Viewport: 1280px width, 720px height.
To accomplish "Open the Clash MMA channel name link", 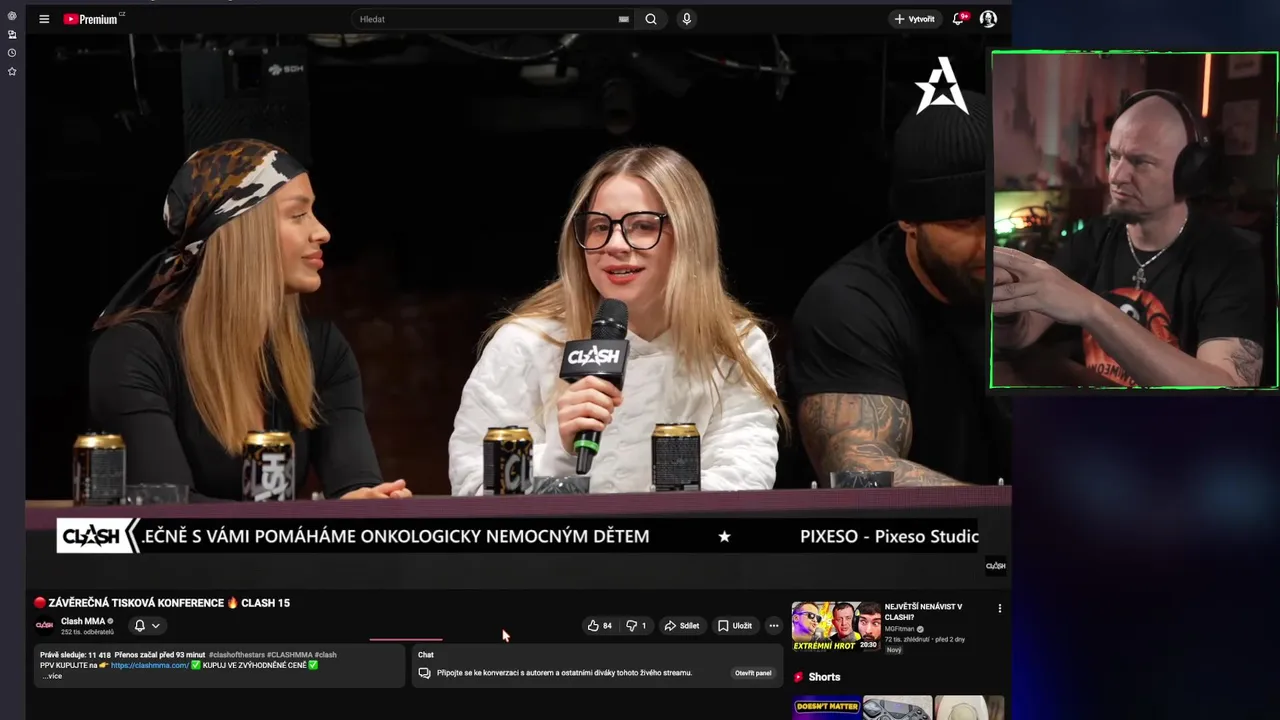I will tap(83, 621).
